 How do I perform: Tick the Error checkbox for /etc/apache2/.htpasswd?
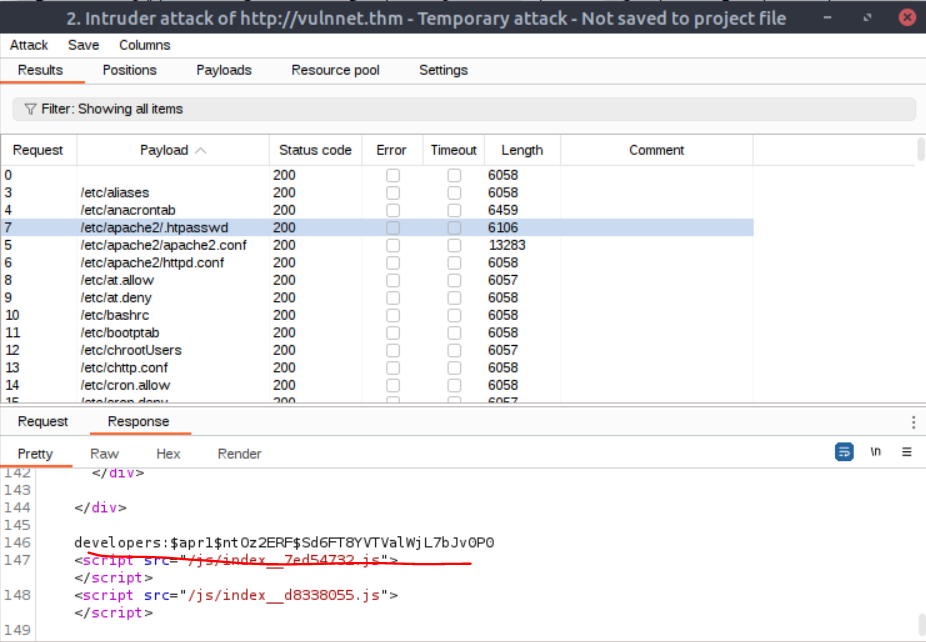pos(393,228)
